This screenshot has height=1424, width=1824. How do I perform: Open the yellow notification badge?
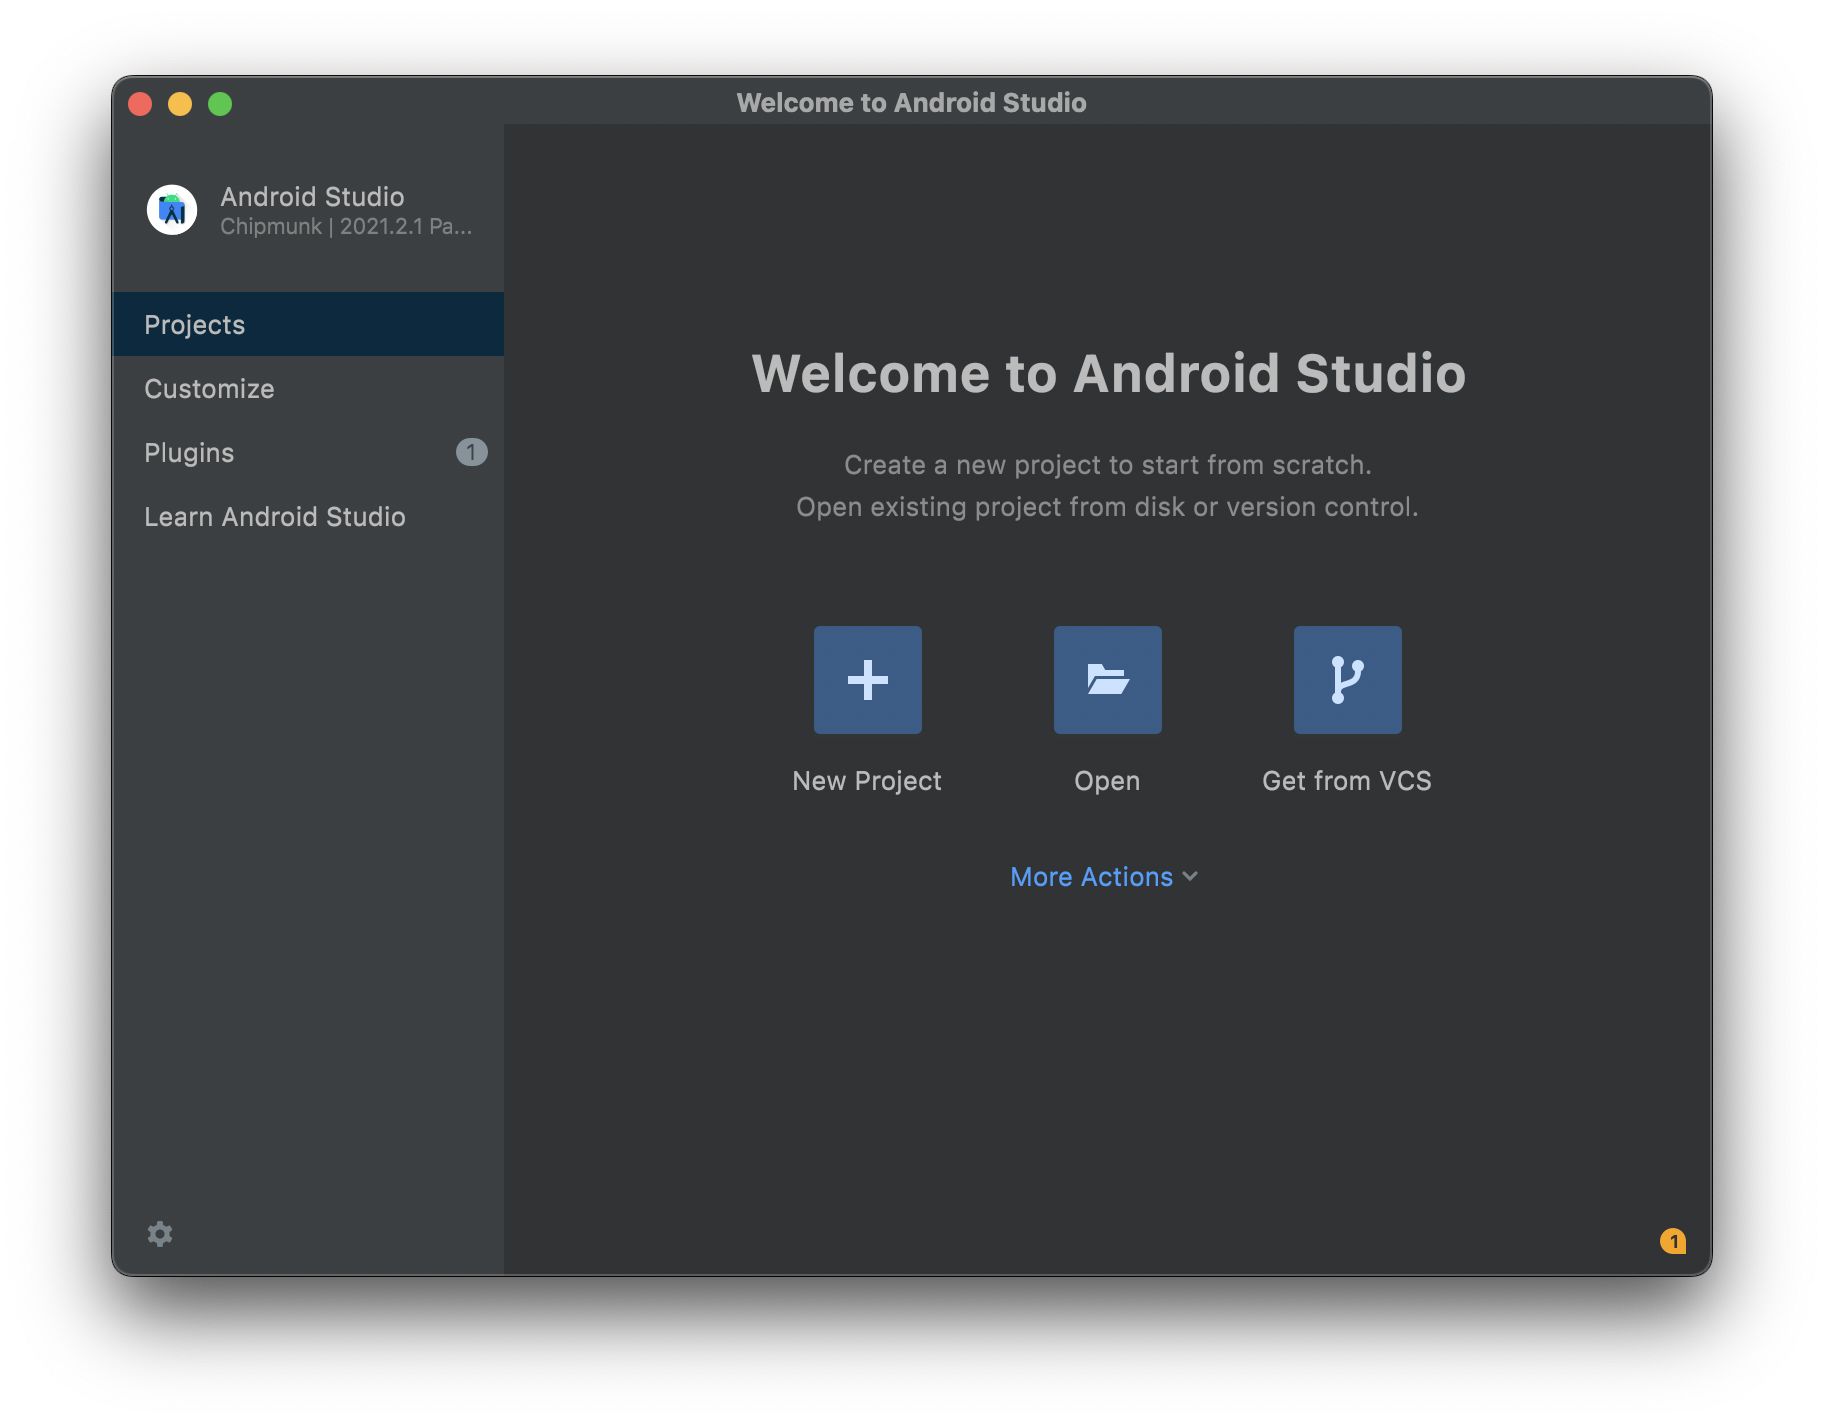click(1673, 1241)
